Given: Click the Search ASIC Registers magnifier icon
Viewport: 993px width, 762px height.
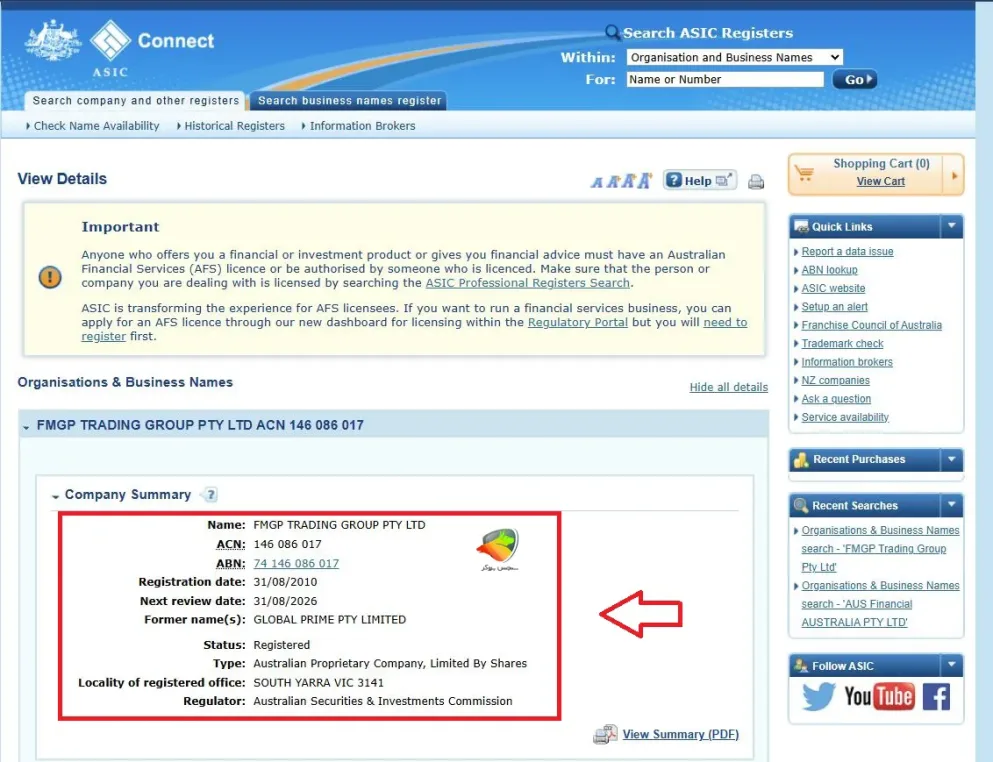Looking at the screenshot, I should coord(612,32).
